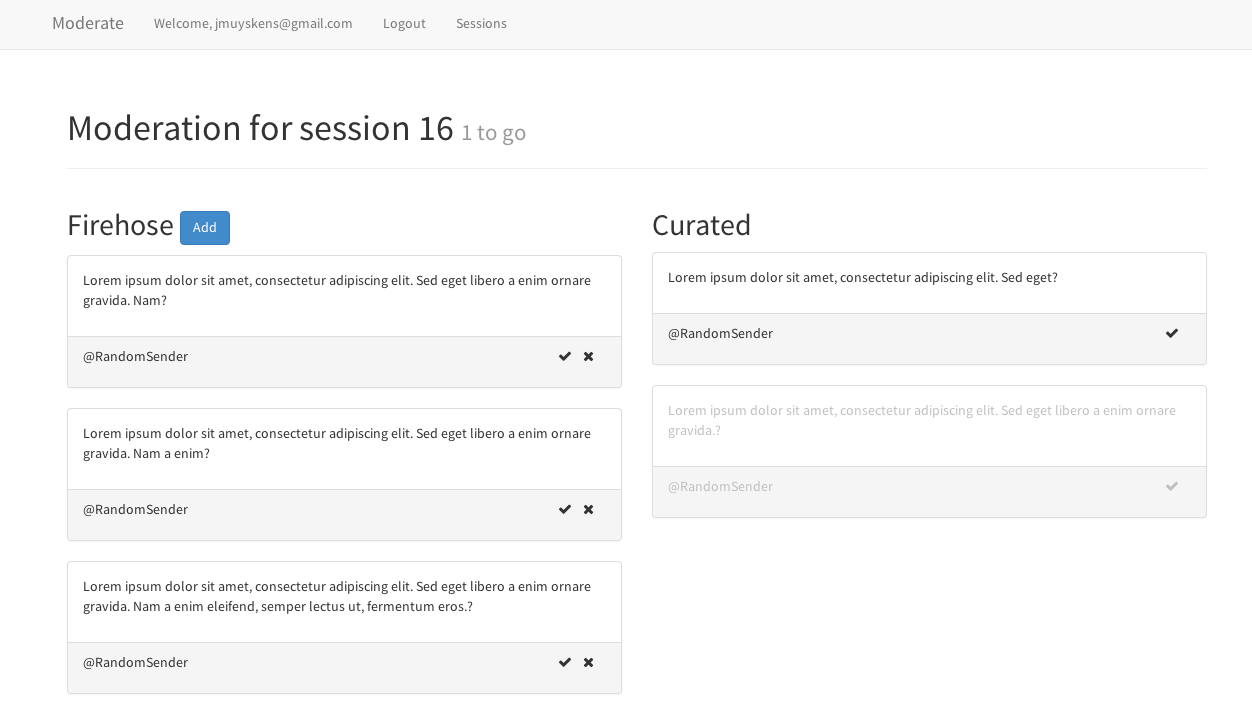Image resolution: width=1252 pixels, height=725 pixels.
Task: Select the Firehose question text ending "Nam a enim?"
Action: (337, 443)
